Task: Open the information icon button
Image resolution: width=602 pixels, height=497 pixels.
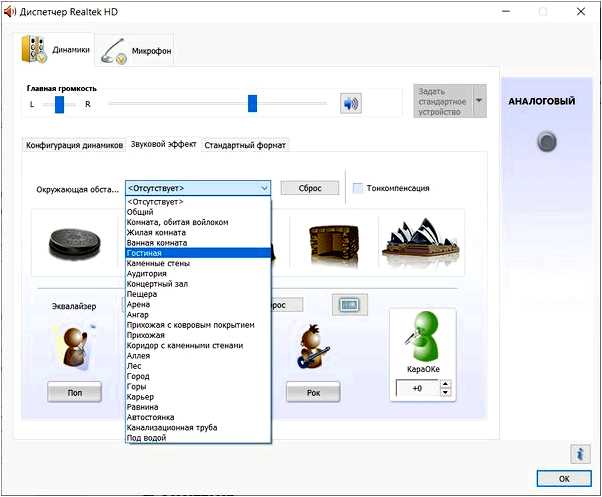Action: 580,454
